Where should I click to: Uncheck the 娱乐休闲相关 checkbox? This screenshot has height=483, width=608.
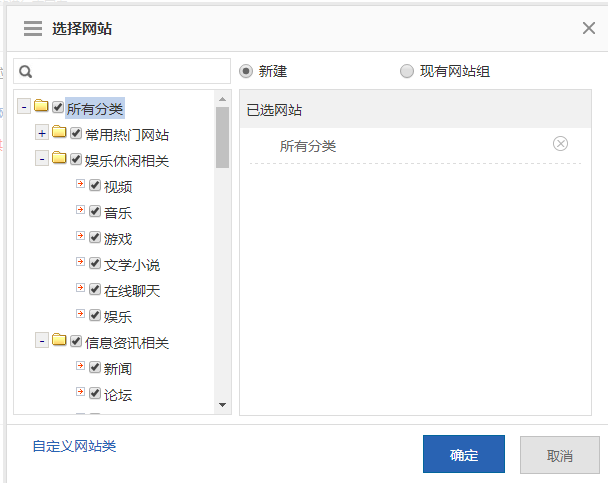click(76, 159)
